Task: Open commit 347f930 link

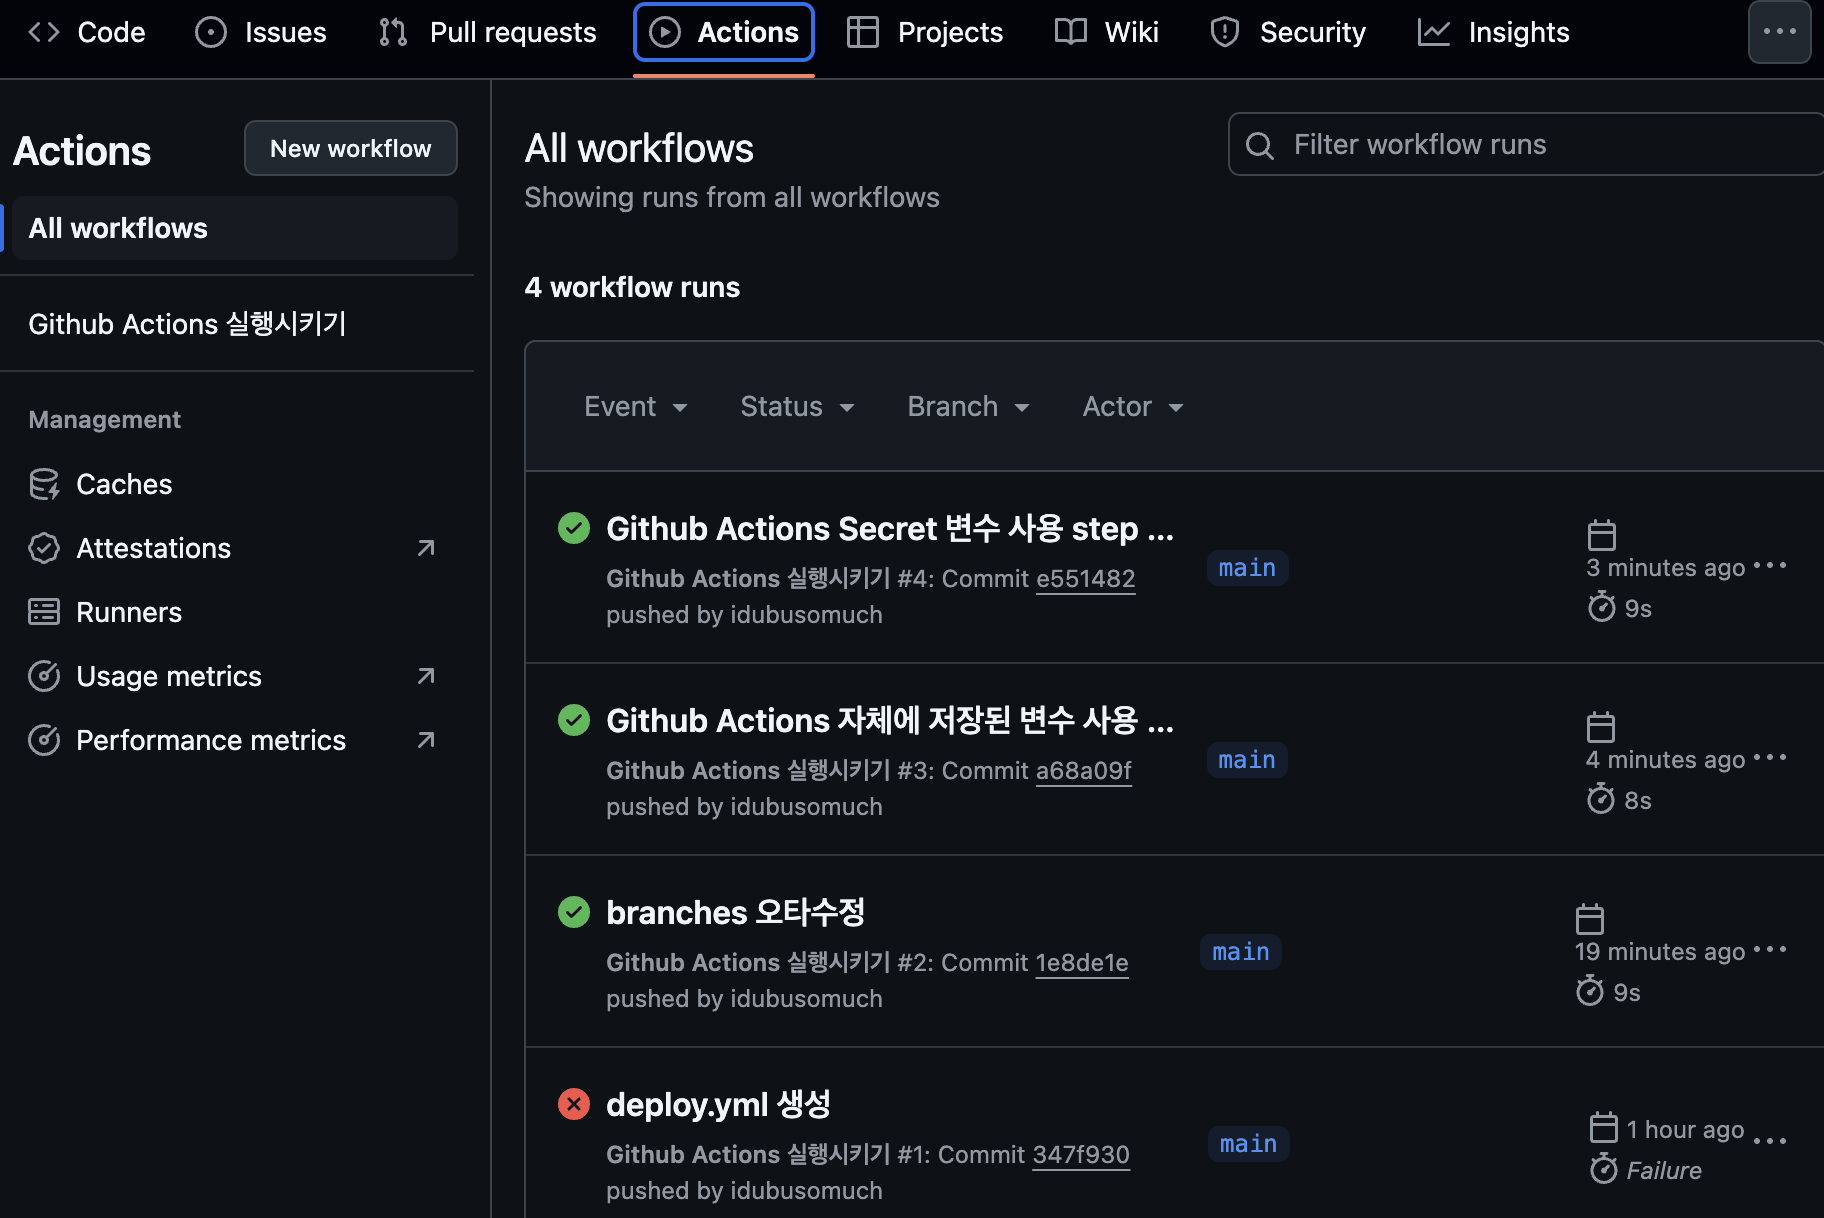Action: 1081,1155
